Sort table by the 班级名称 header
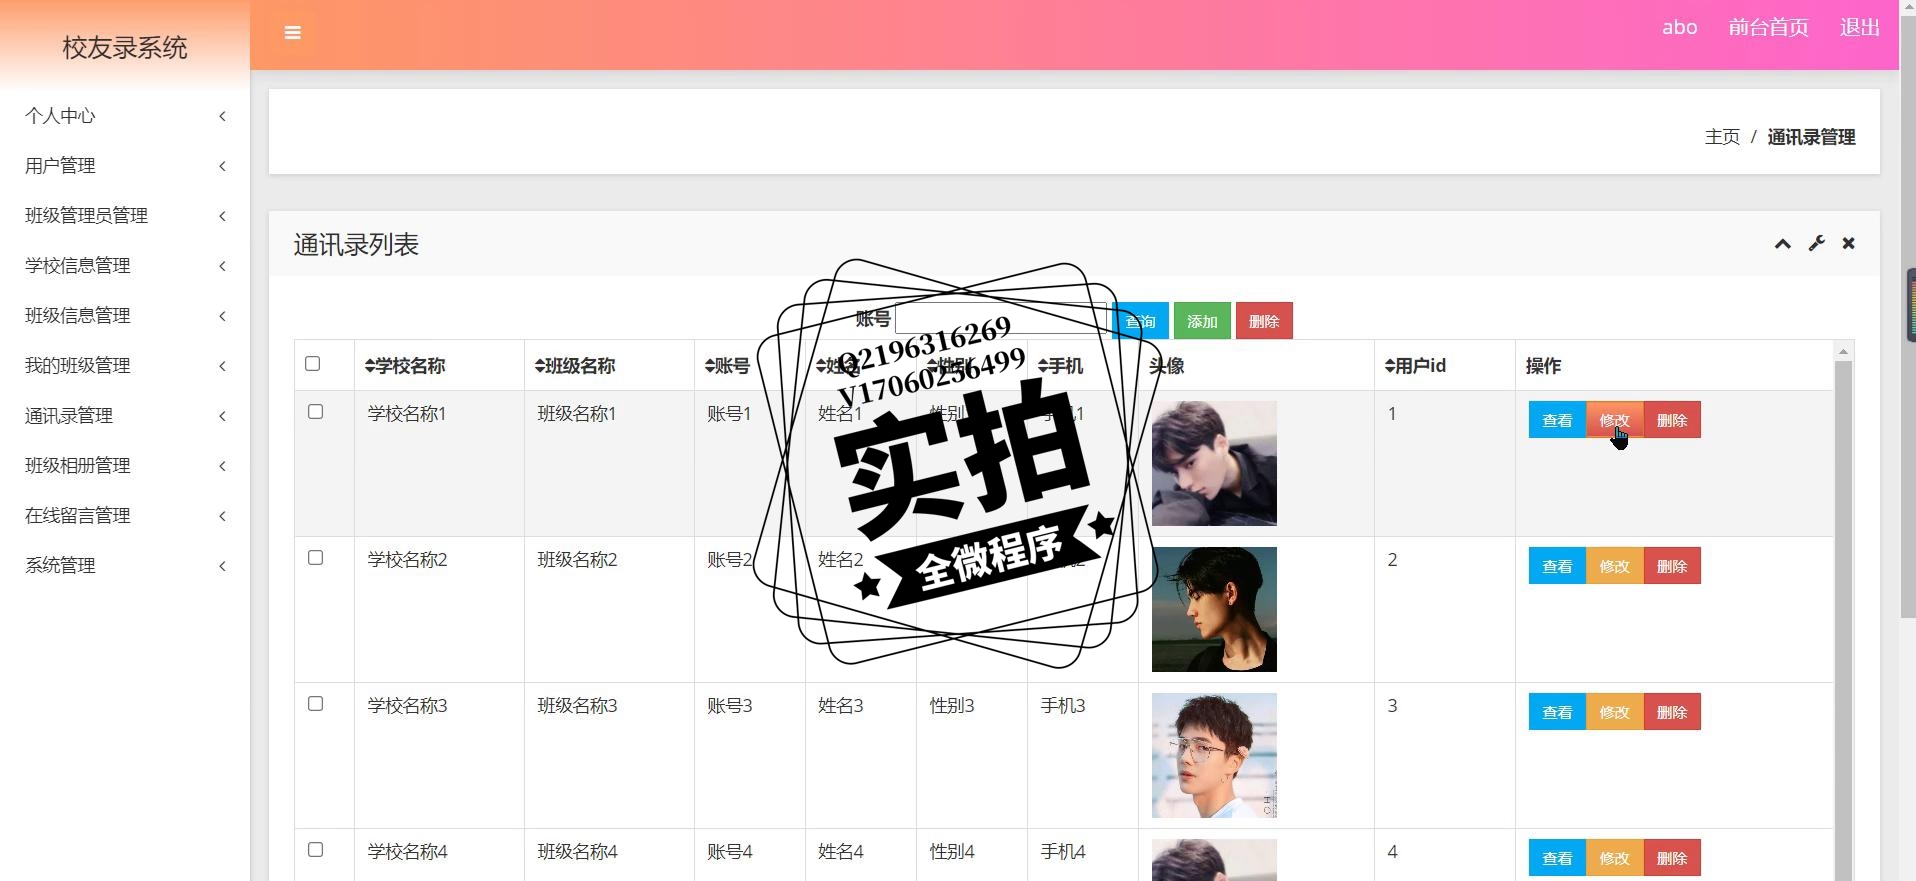Viewport: 1916px width, 881px height. pos(575,366)
